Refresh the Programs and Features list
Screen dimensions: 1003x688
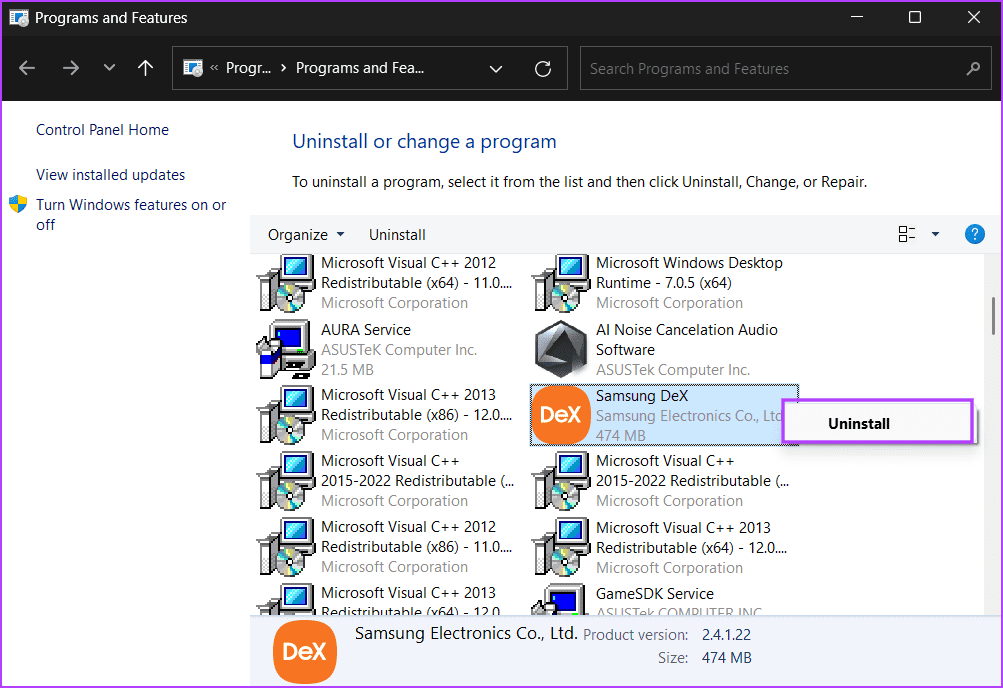tap(542, 68)
